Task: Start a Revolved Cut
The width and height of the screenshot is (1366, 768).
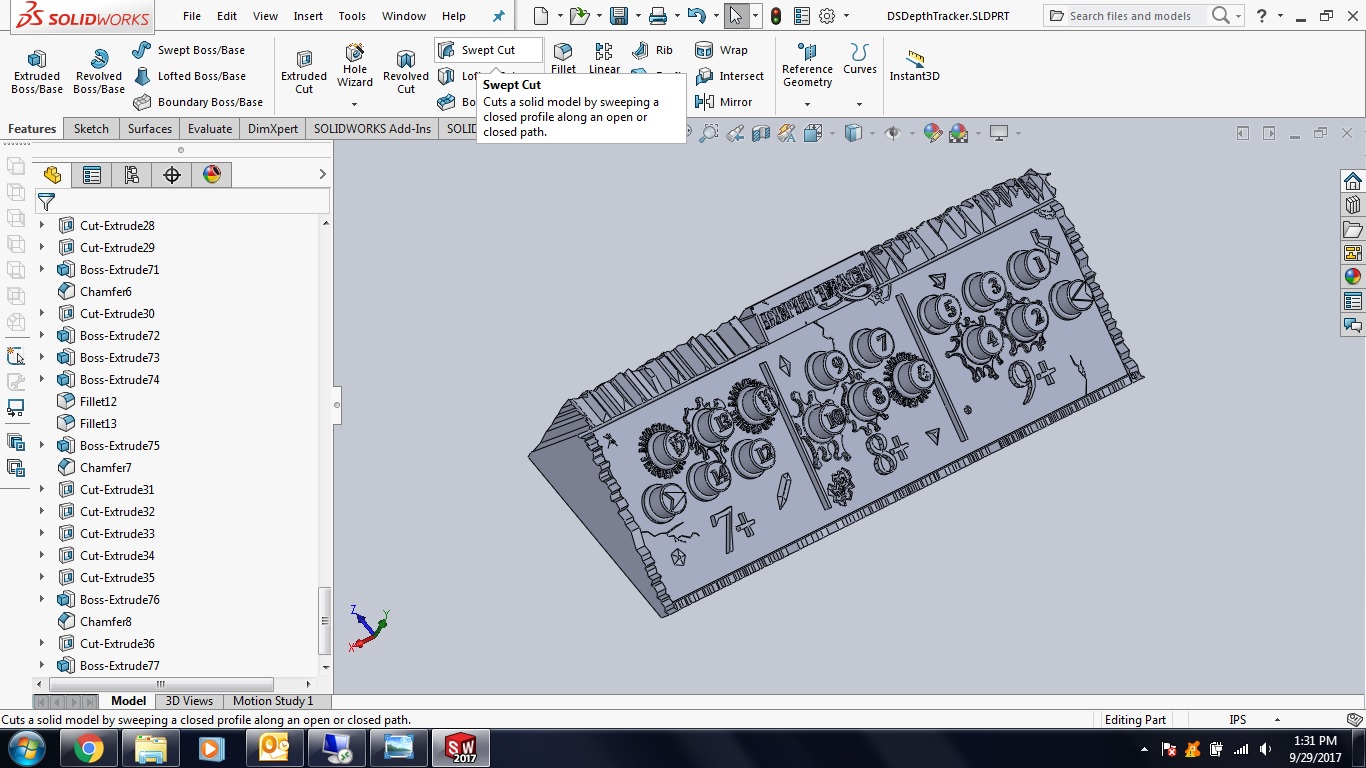Action: point(406,72)
